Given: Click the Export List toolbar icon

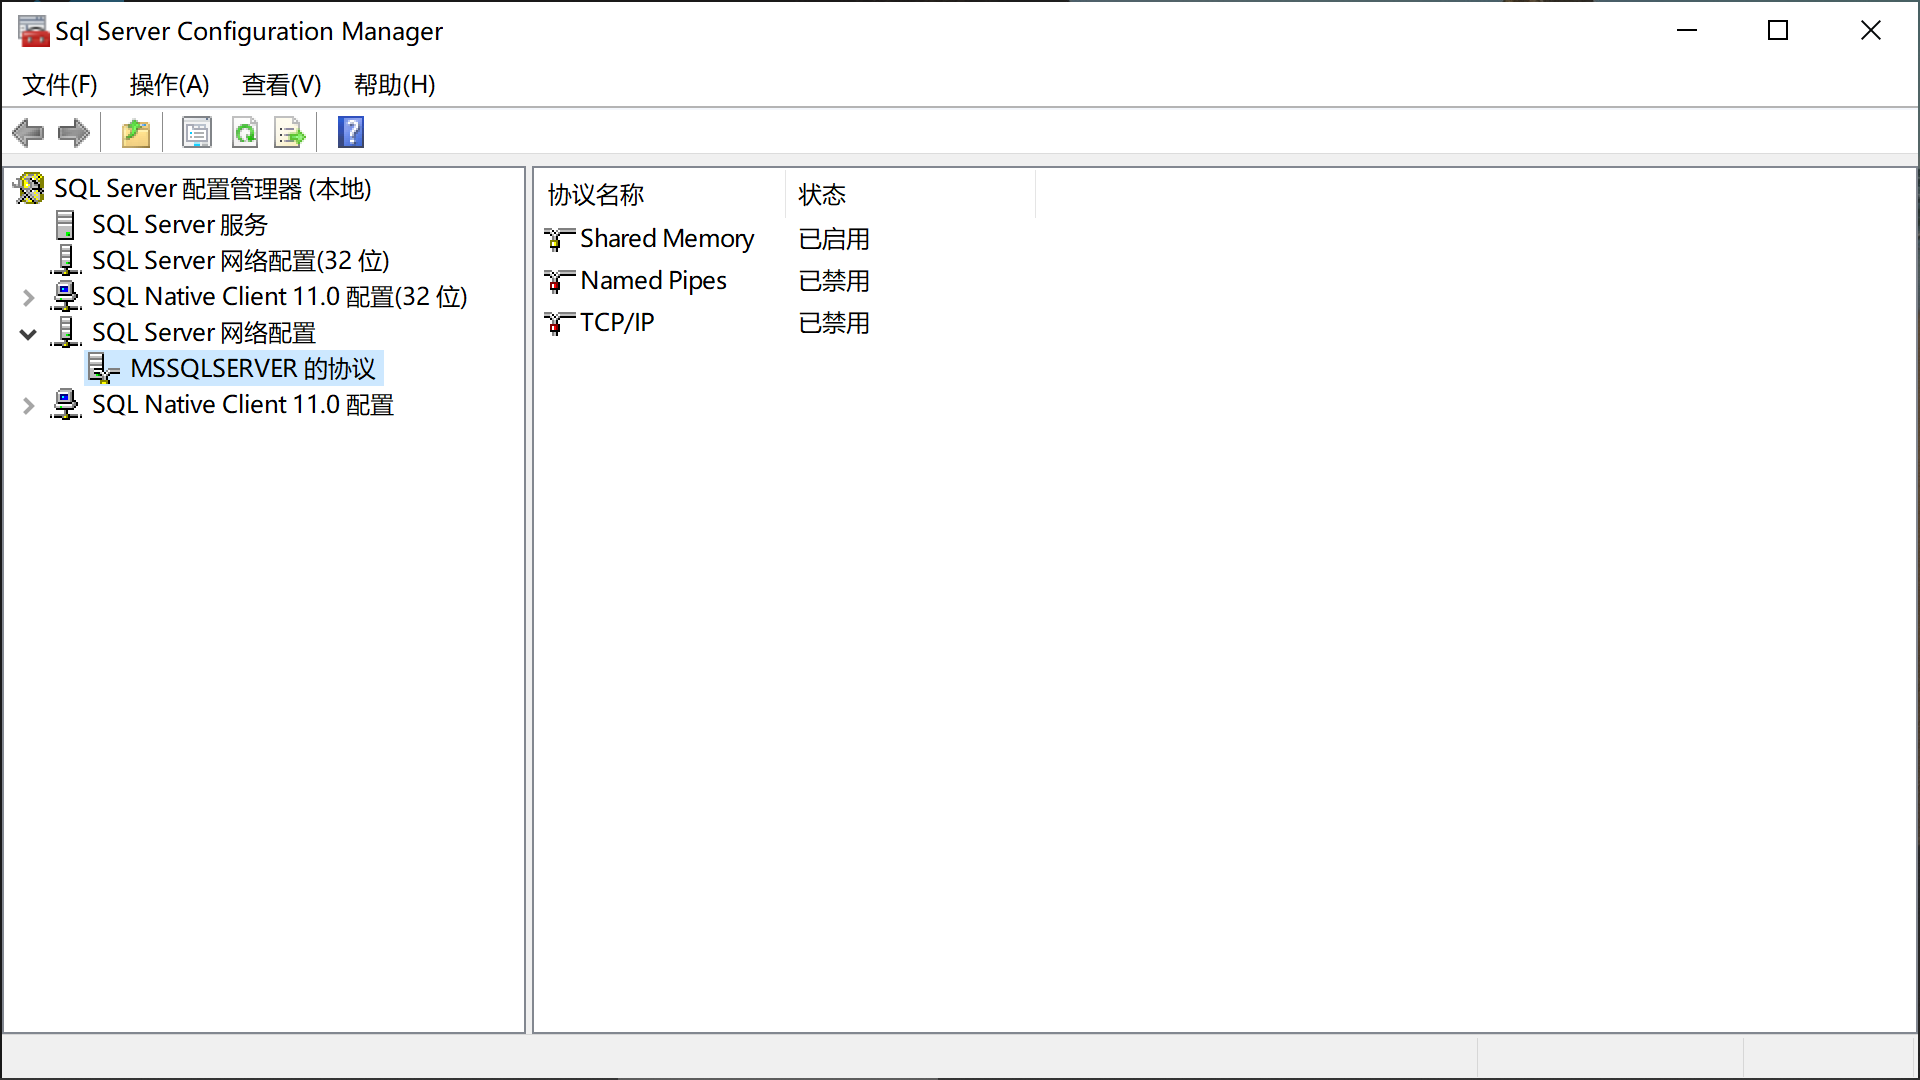Looking at the screenshot, I should (x=290, y=132).
